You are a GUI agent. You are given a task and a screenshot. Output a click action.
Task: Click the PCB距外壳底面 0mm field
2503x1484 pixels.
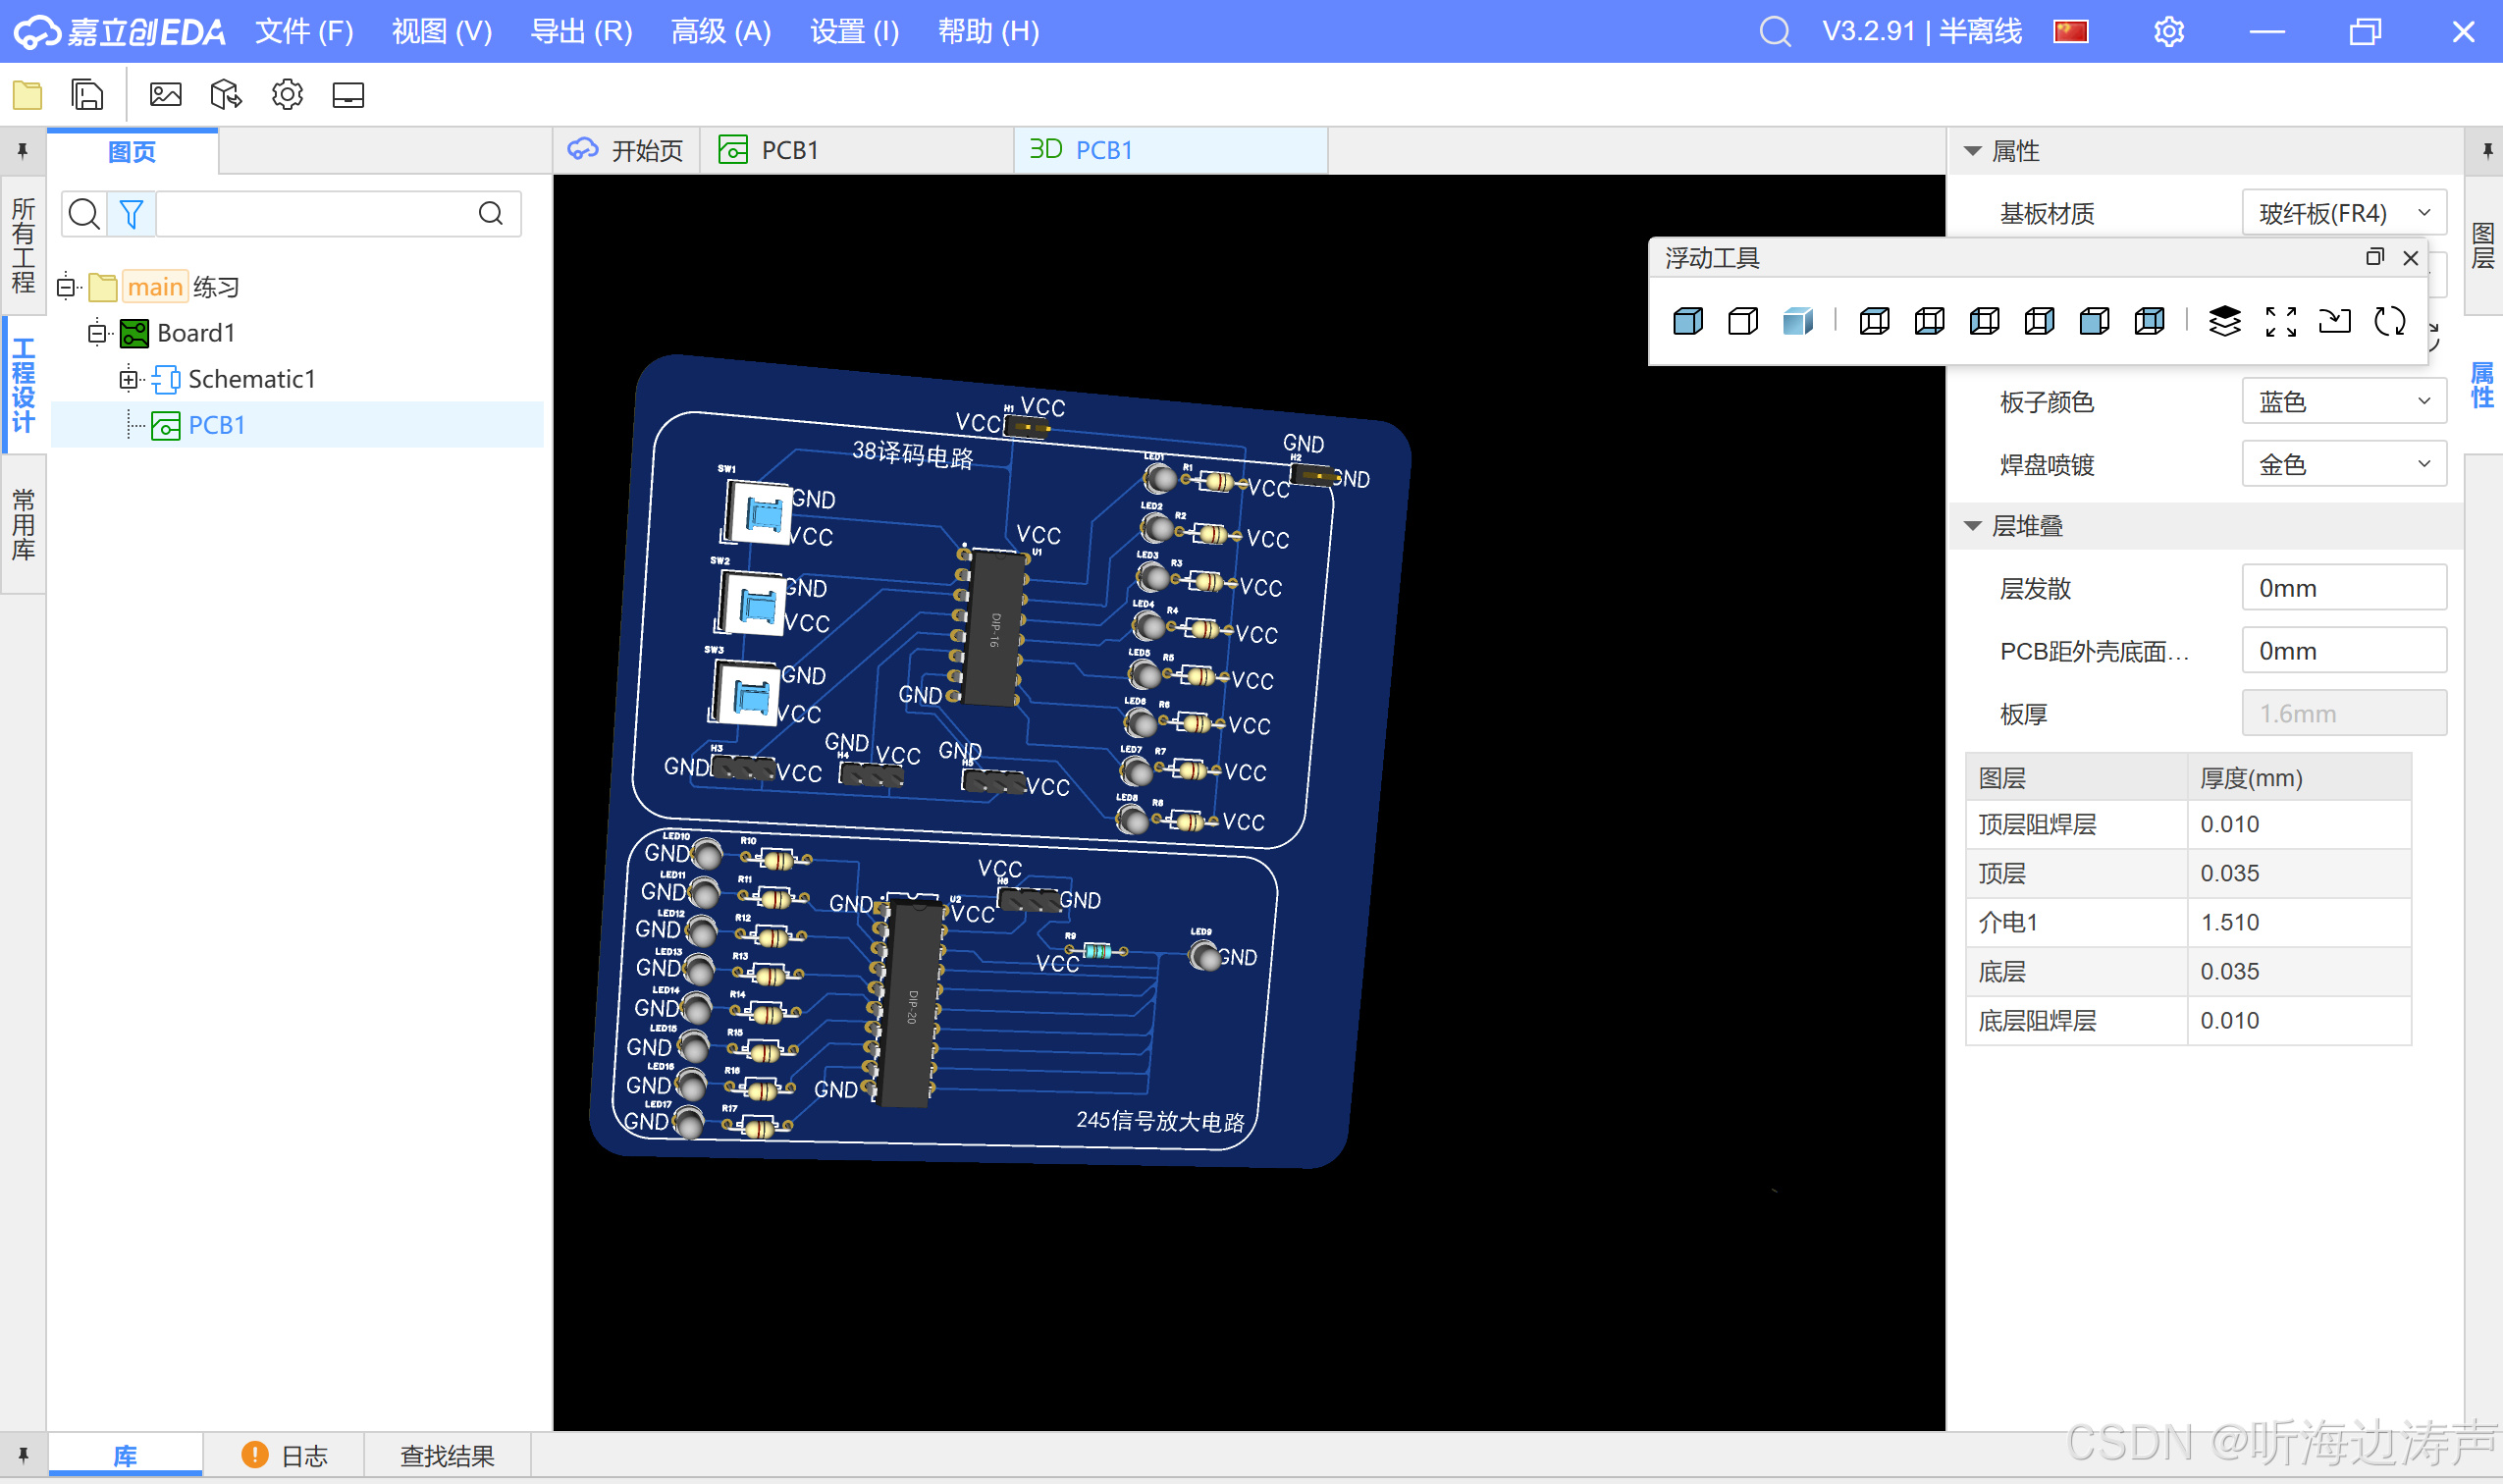tap(2344, 651)
